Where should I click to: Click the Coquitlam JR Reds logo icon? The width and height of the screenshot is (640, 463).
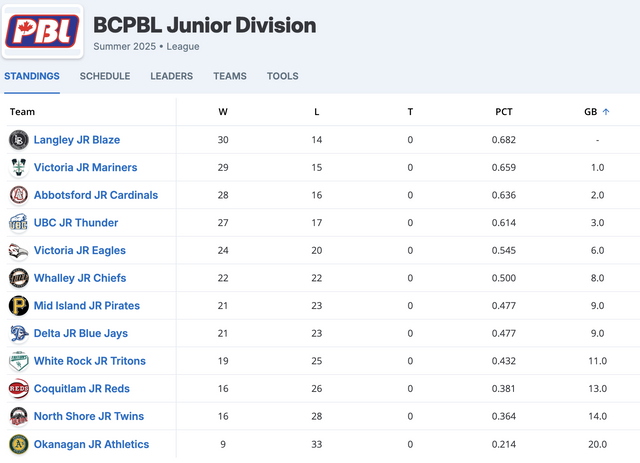[x=19, y=389]
